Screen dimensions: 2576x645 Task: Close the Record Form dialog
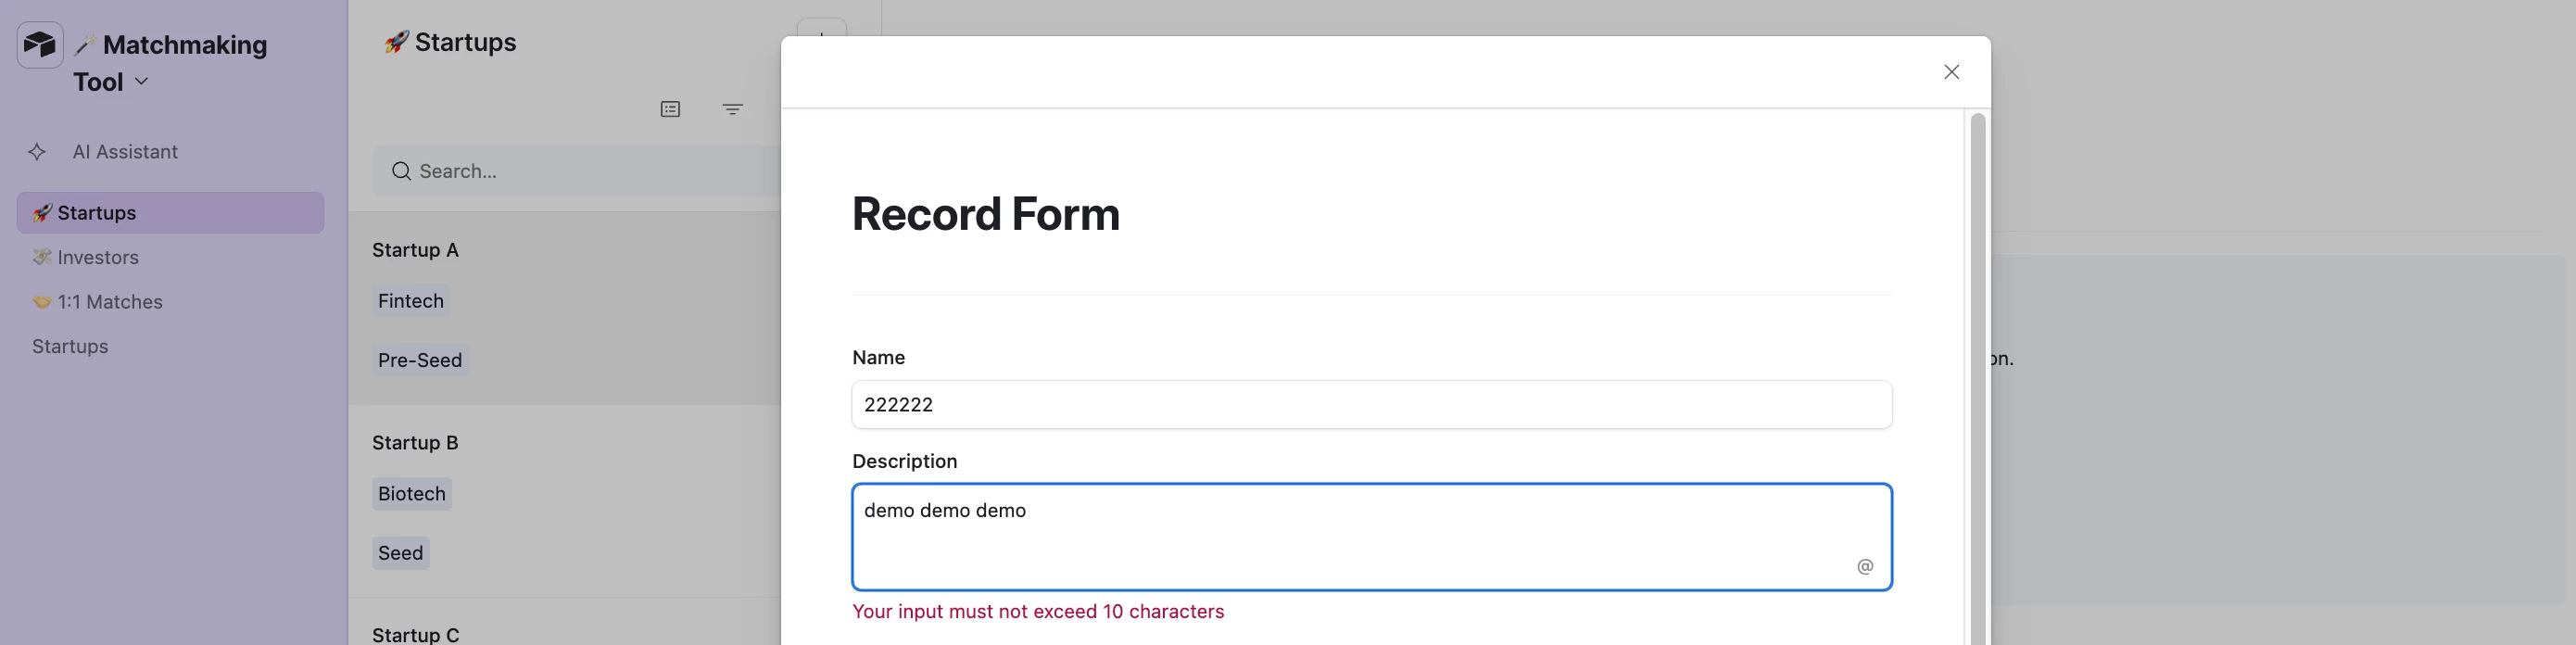[1951, 72]
